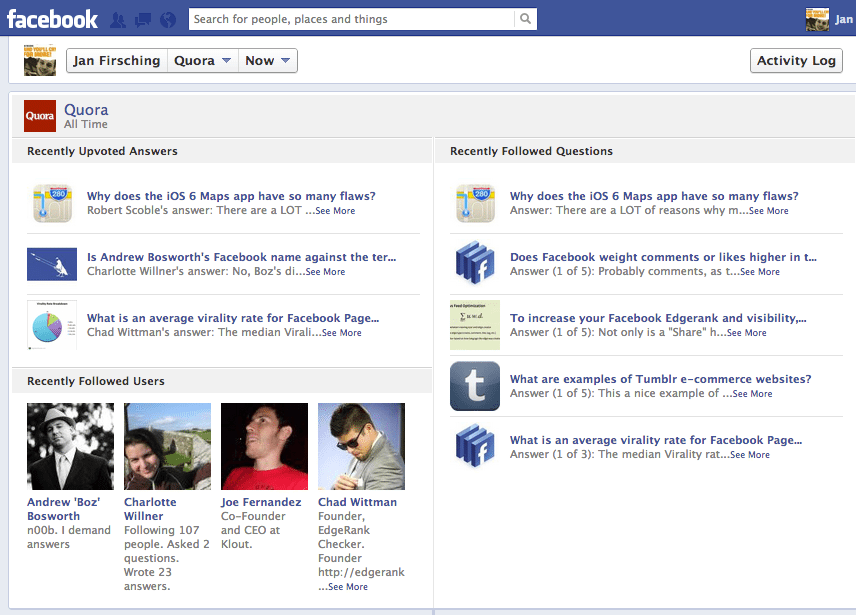Click profile thumbnail beside Jan Firsching button

tap(40, 60)
